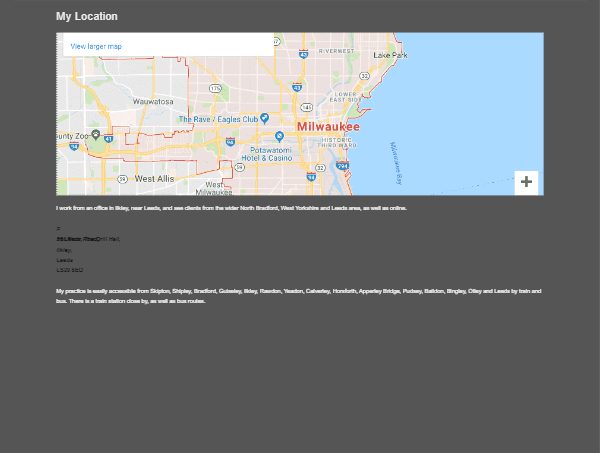This screenshot has height=453, width=600.
Task: Click the County Zoo green marker
Action: [x=96, y=135]
